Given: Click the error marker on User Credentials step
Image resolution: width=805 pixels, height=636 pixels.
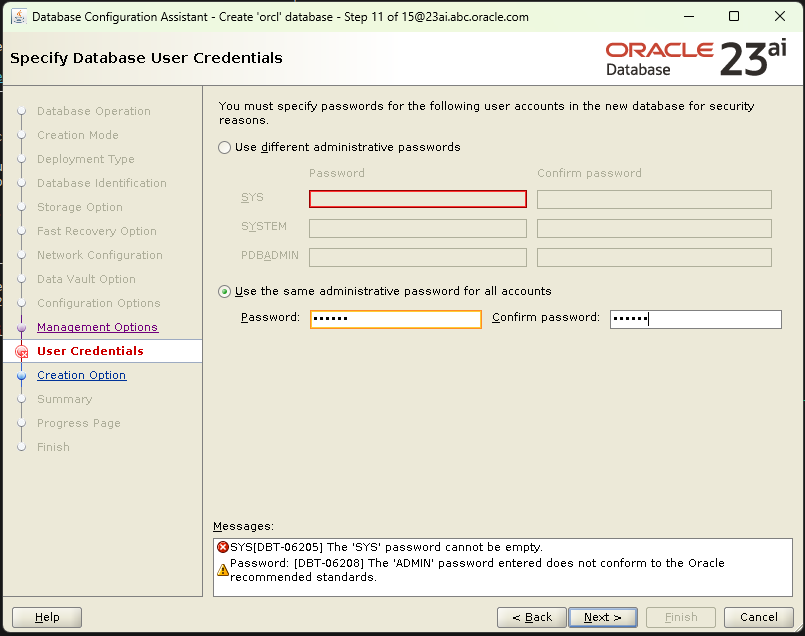Looking at the screenshot, I should click(22, 351).
